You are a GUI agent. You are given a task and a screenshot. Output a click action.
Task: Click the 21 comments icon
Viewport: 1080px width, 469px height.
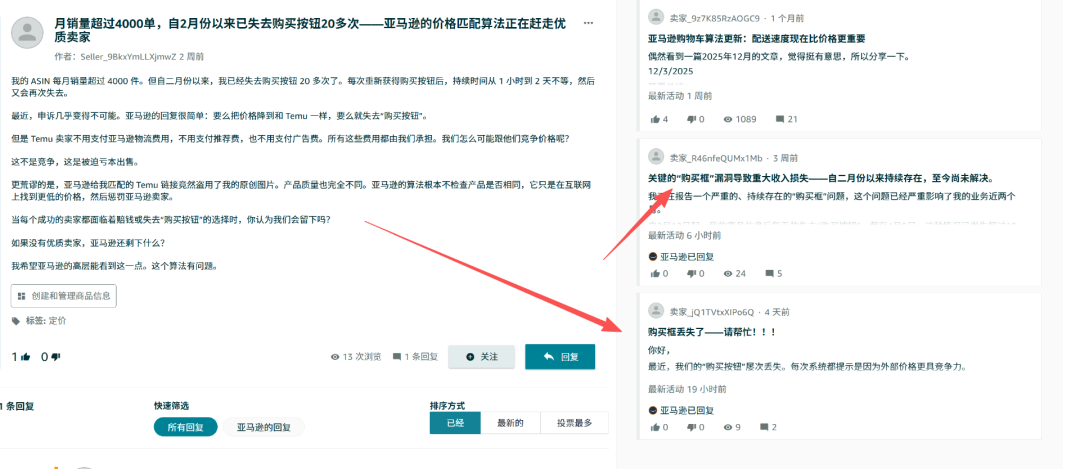pyautogui.click(x=780, y=119)
